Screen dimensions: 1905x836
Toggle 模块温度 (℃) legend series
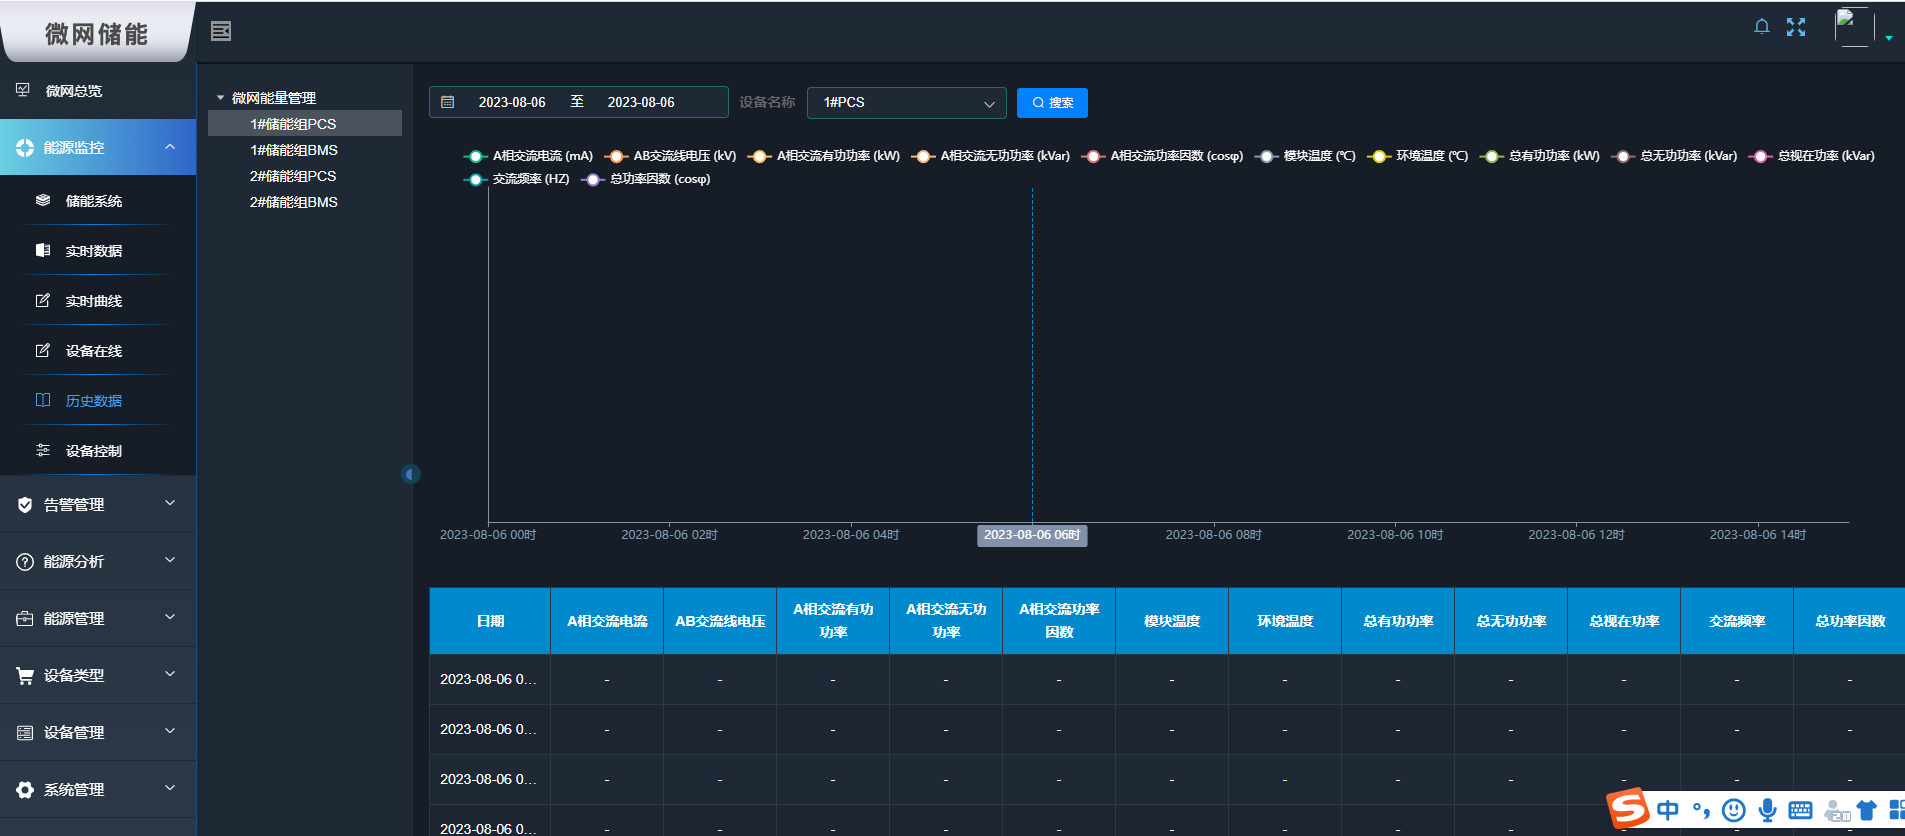click(1305, 156)
